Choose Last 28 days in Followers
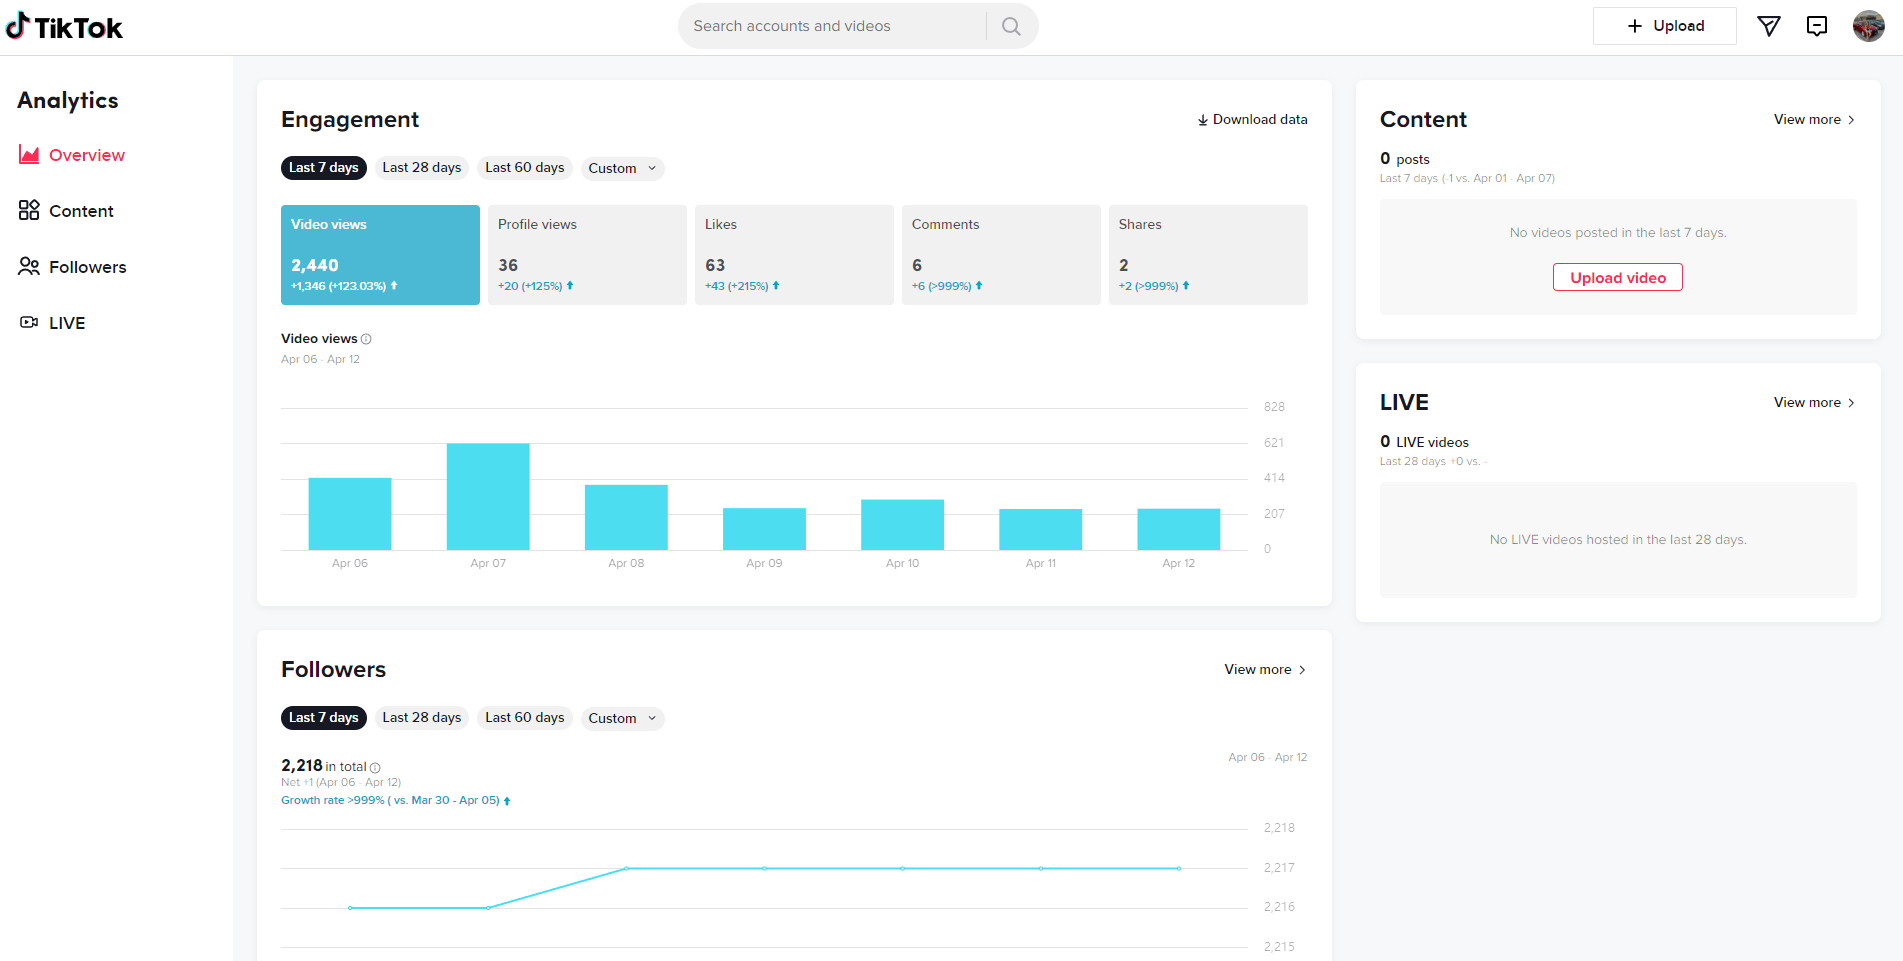 point(422,718)
